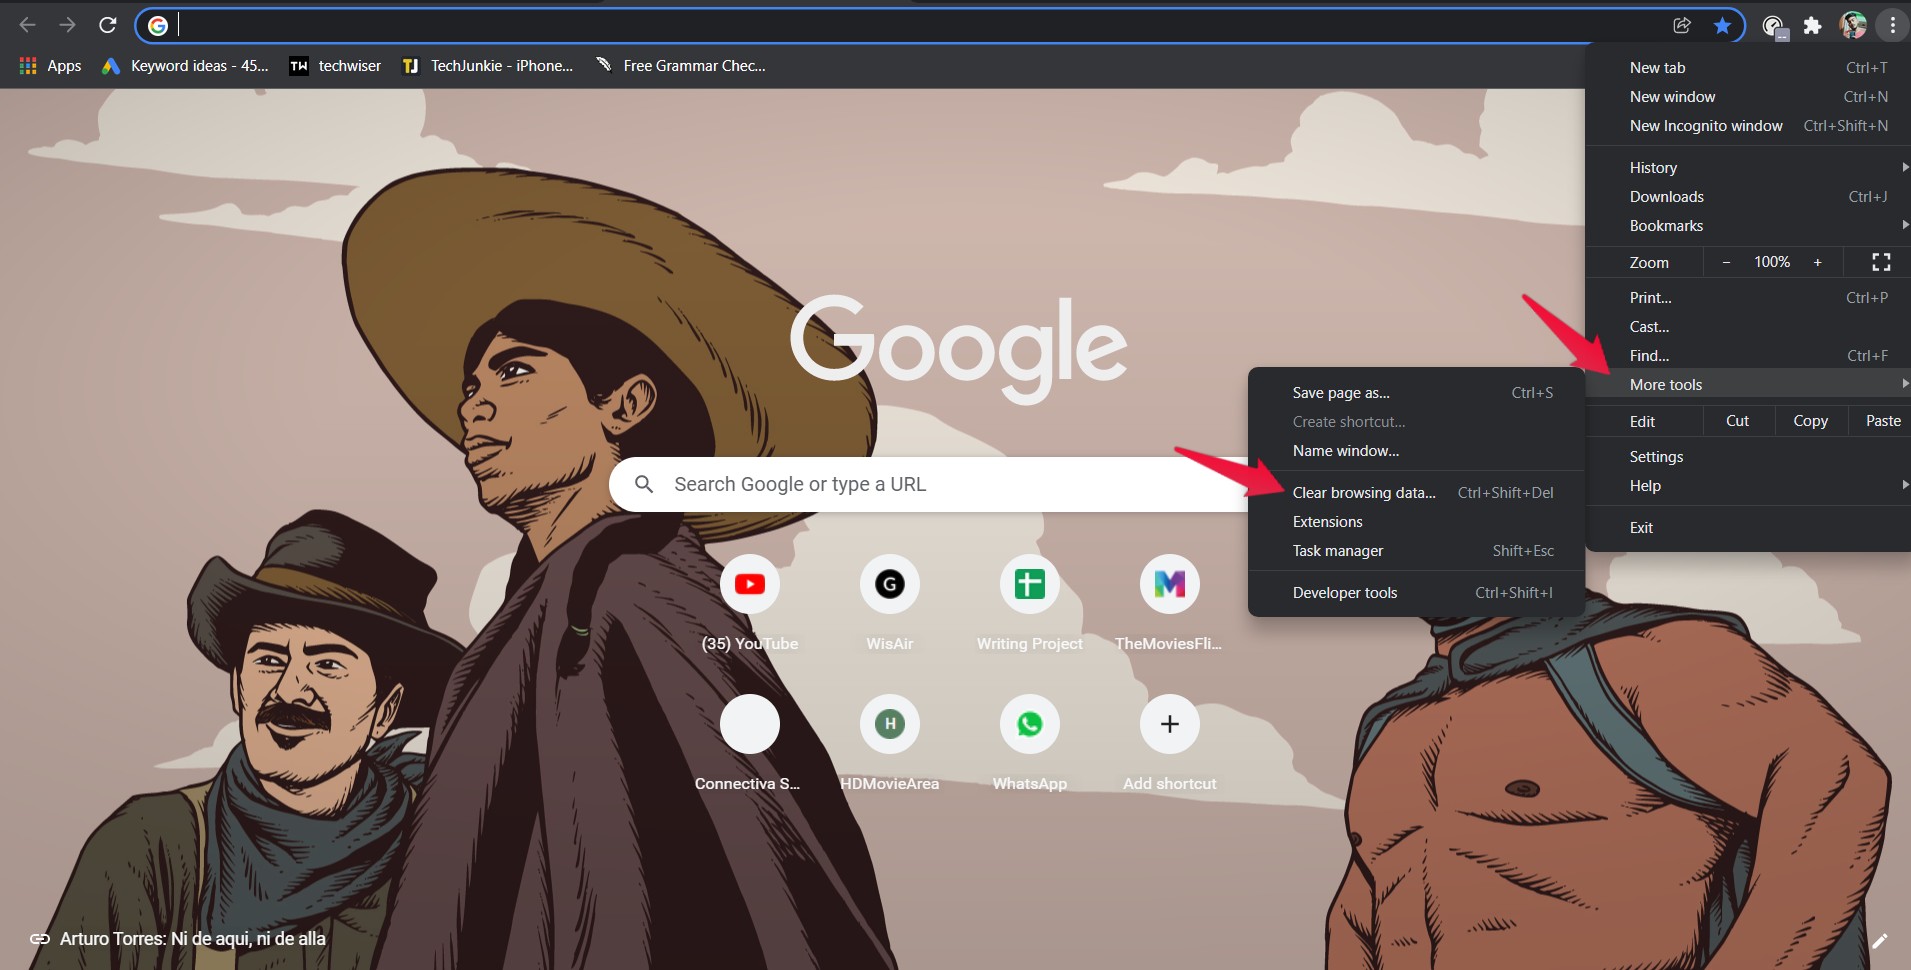Open the Connectiva S... shortcut tile

750,743
